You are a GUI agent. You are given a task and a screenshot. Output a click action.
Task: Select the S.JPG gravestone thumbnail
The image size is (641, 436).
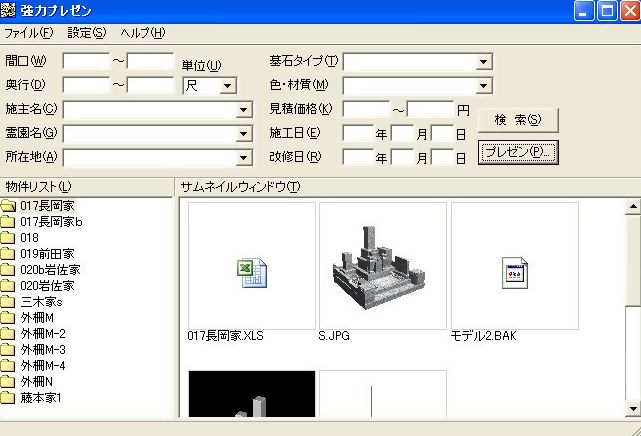tap(383, 266)
